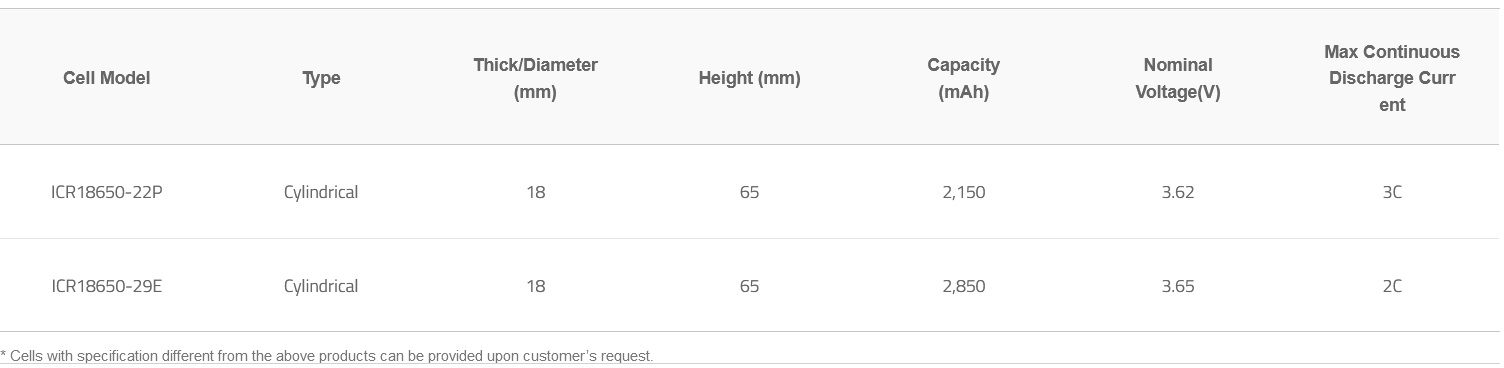Click the diameter 18 in 22P row

[x=536, y=192]
